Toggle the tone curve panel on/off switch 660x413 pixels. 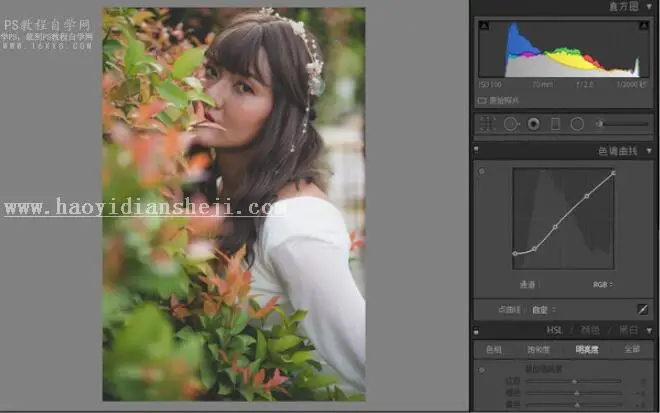click(476, 150)
